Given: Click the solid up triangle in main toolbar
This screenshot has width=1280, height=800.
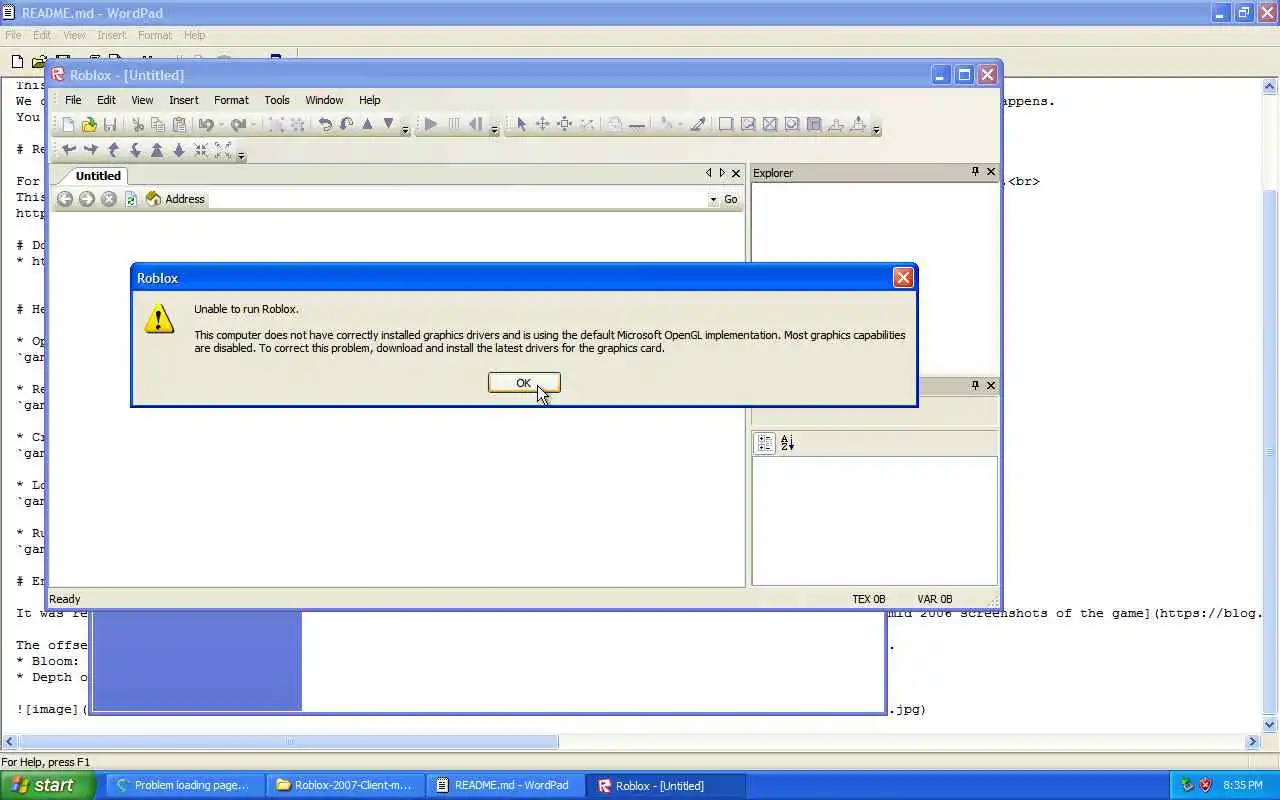Looking at the screenshot, I should (367, 124).
